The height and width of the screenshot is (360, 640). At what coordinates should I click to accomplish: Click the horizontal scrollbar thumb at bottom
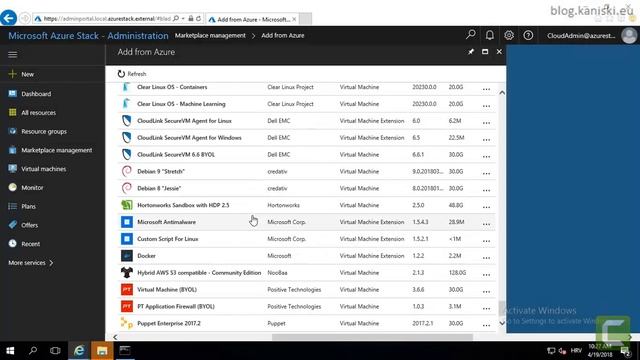pyautogui.click(x=372, y=337)
